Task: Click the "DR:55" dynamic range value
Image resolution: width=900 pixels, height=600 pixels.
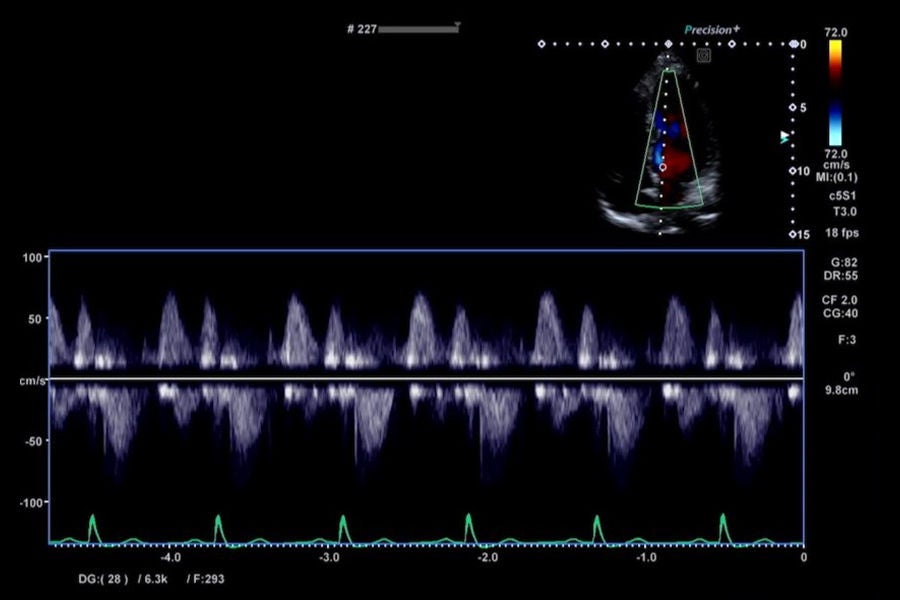Action: (841, 276)
